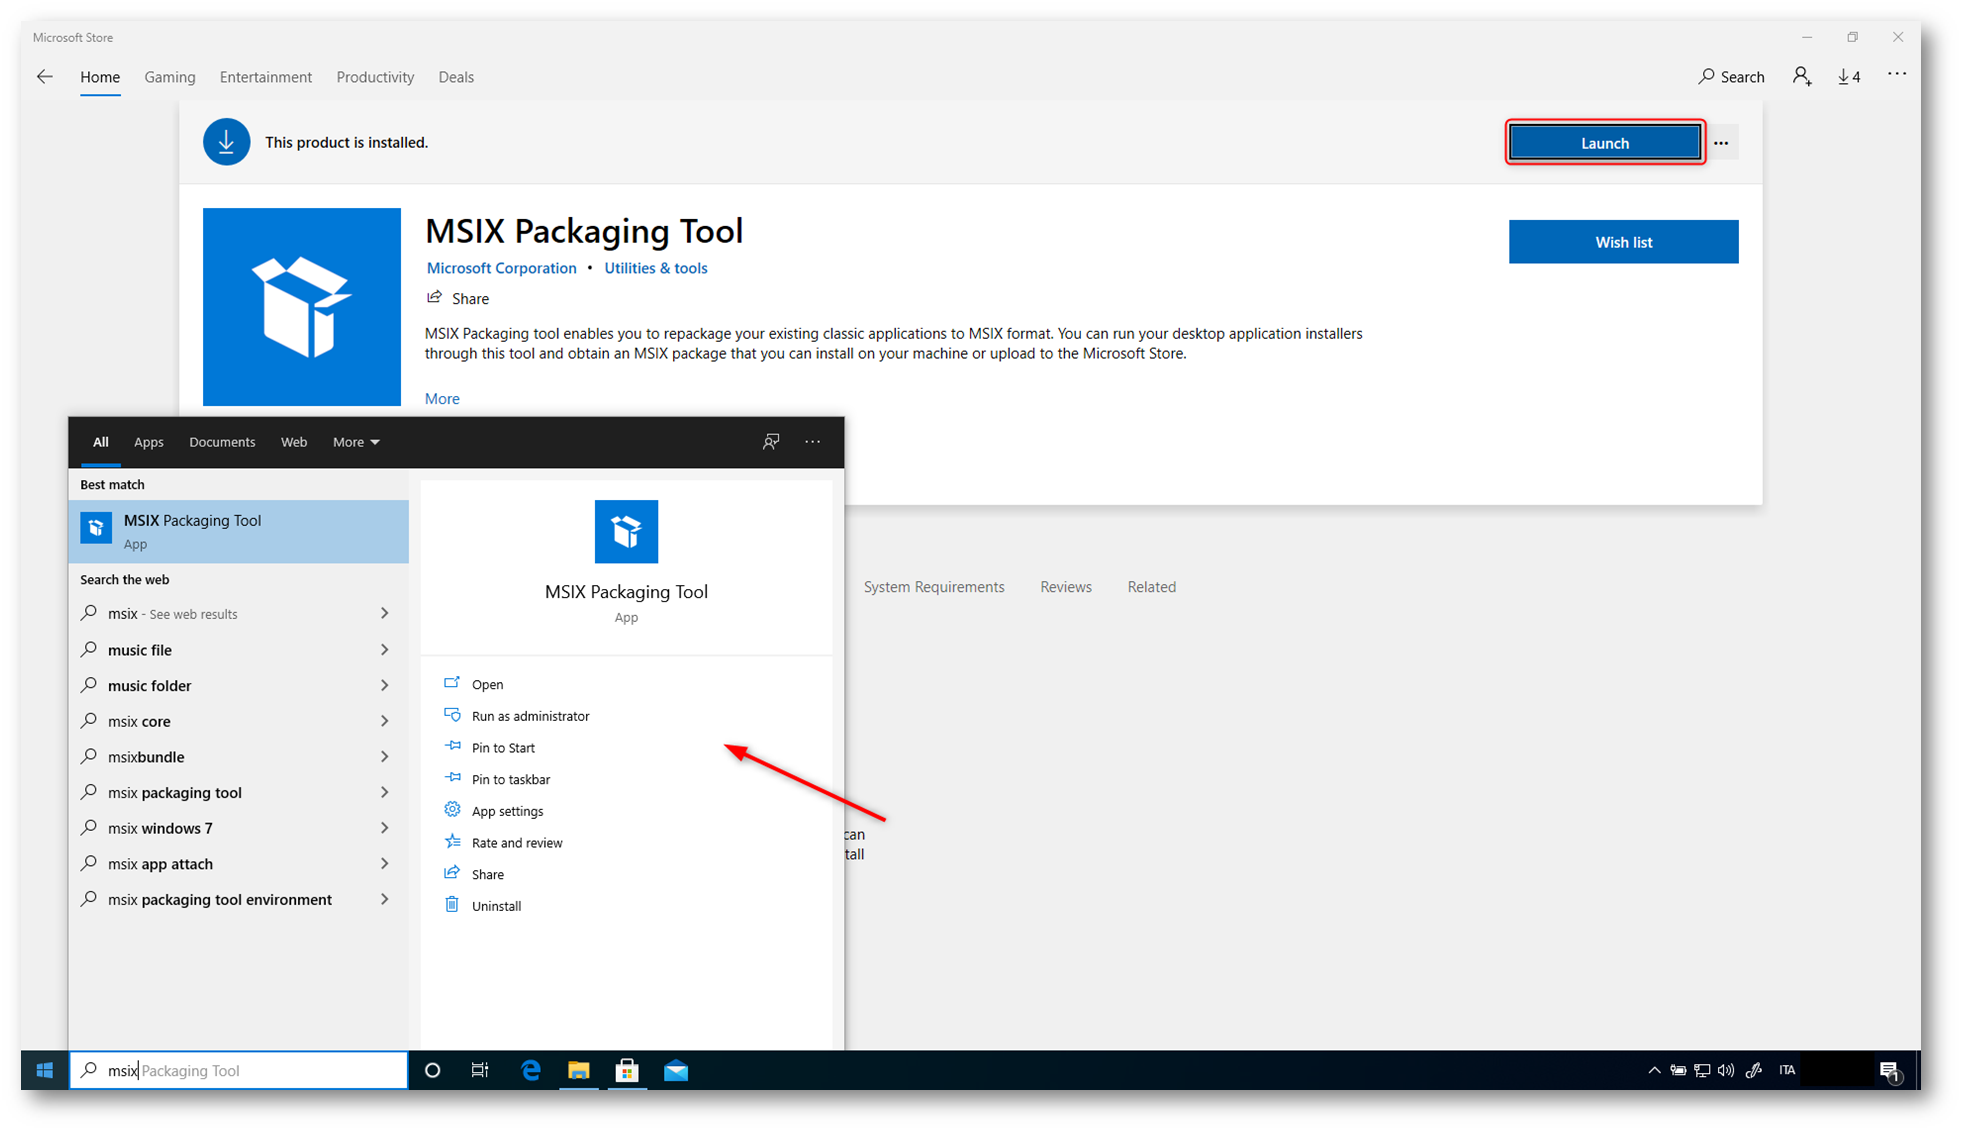This screenshot has height=1132, width=1963.
Task: Expand music folder suggestion arrow
Action: point(384,685)
